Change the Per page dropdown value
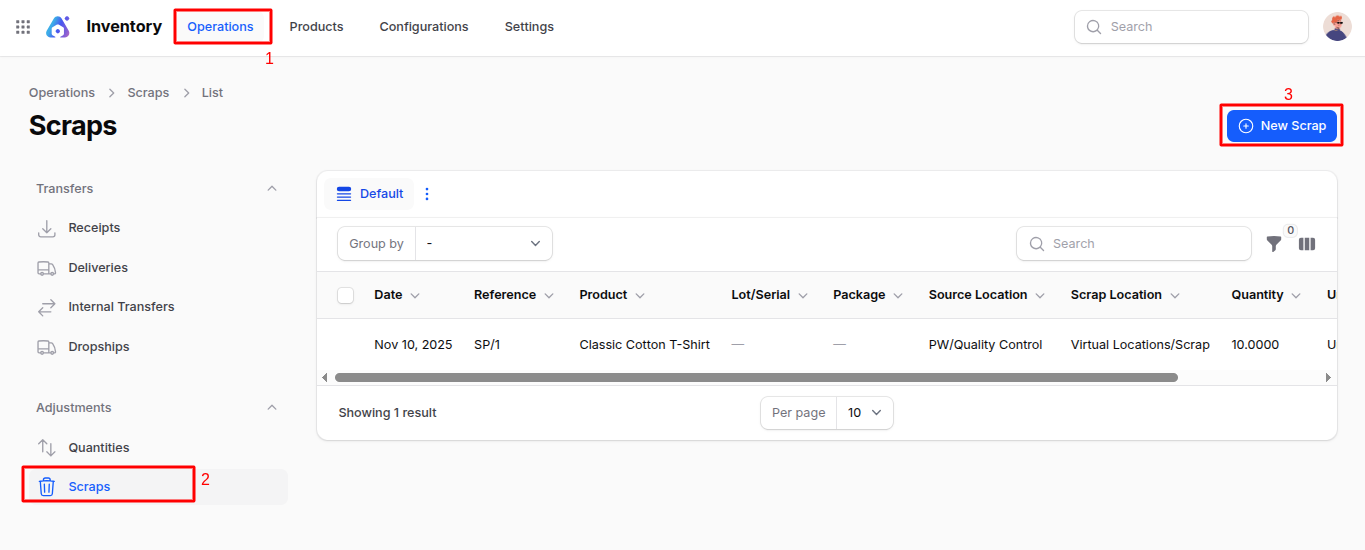This screenshot has width=1365, height=550. pos(864,413)
